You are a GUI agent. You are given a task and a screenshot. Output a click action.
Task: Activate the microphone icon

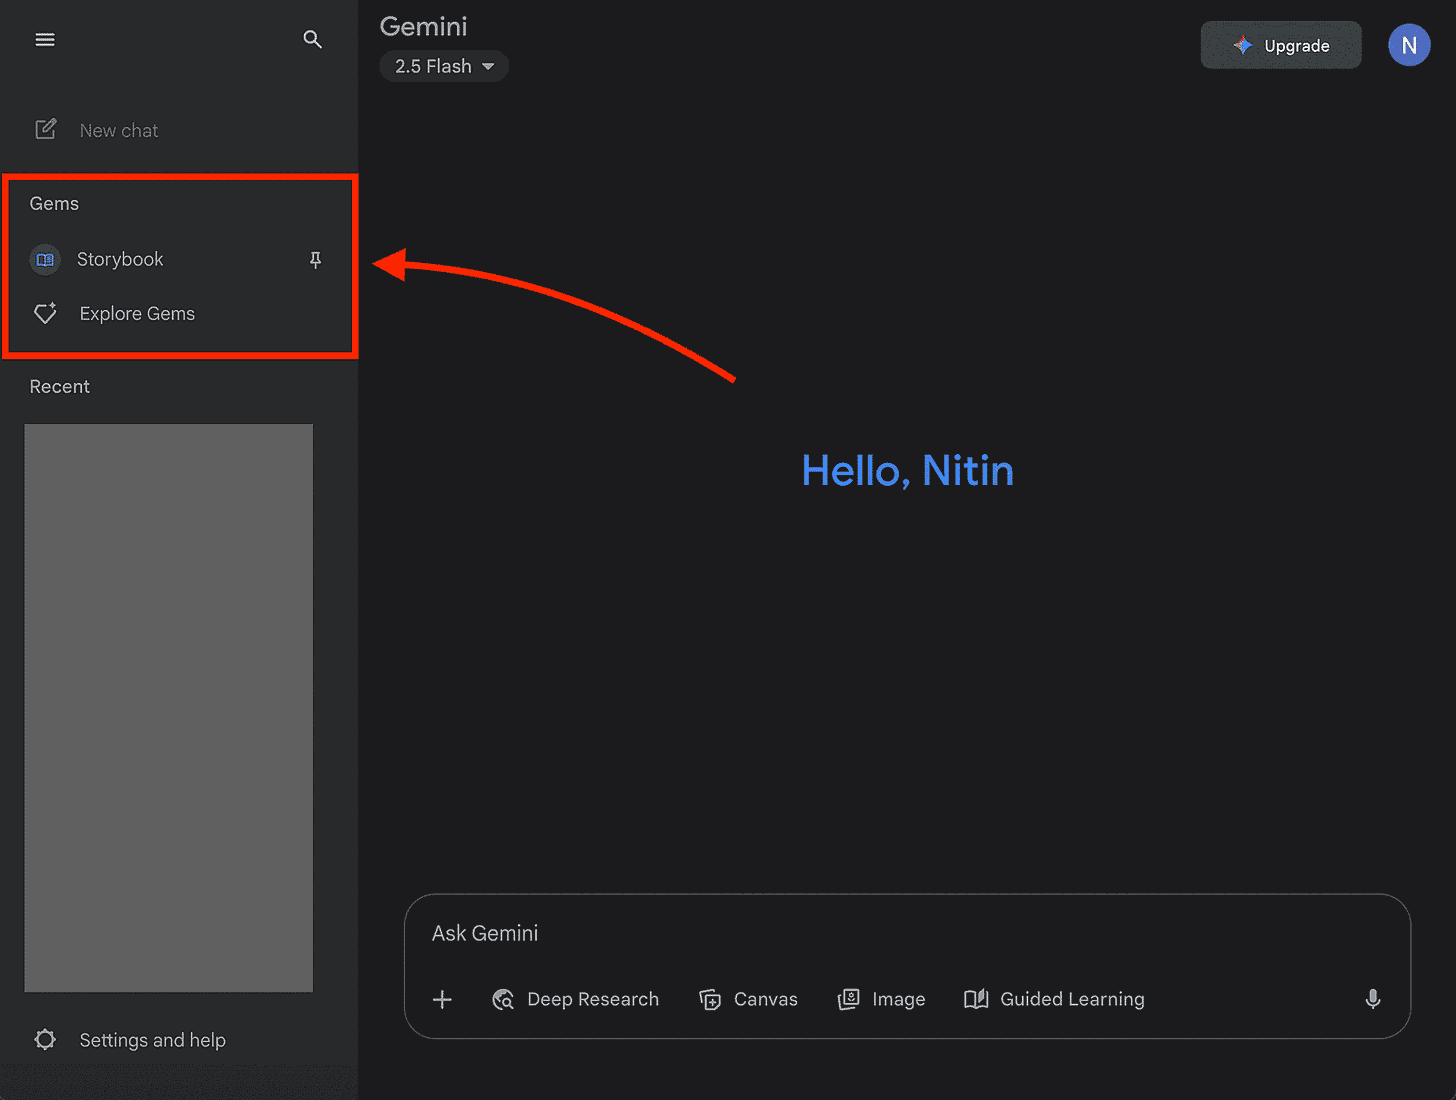pyautogui.click(x=1373, y=999)
